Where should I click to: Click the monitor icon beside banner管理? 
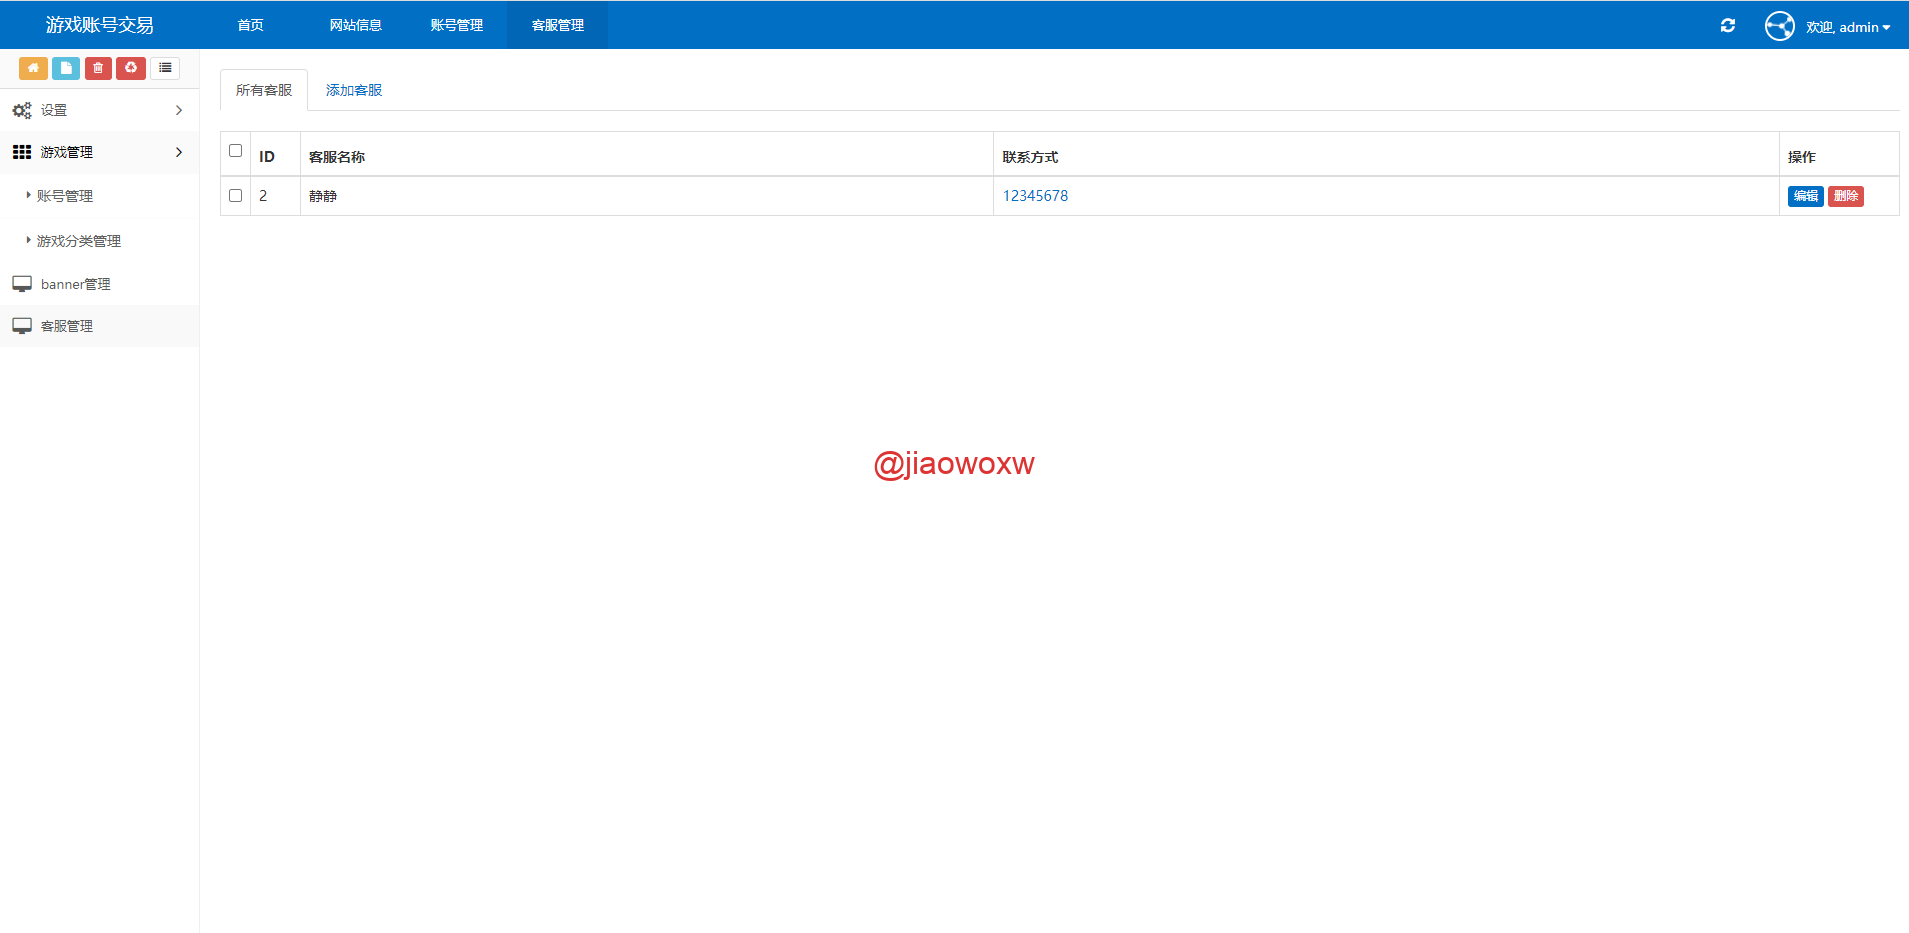coord(22,284)
